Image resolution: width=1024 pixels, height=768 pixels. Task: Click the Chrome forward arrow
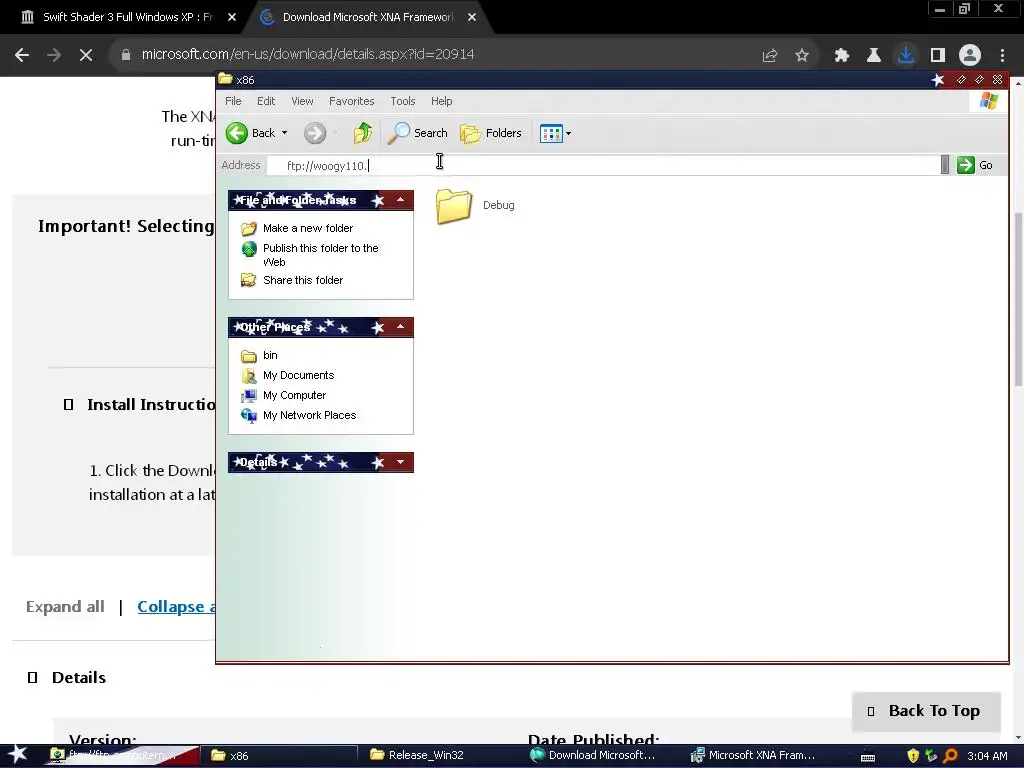pos(54,55)
